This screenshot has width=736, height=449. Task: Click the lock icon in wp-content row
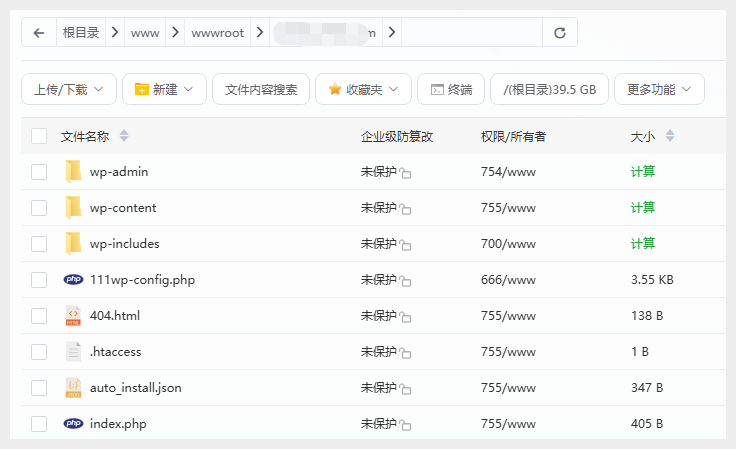click(406, 209)
